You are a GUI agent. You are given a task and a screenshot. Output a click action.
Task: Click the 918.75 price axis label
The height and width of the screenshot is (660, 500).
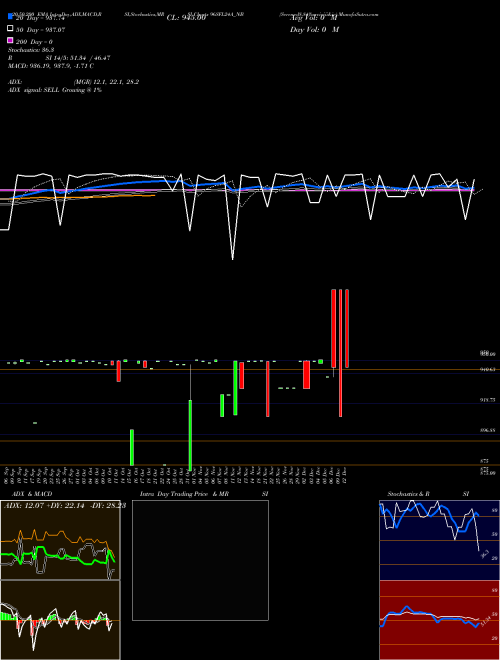click(488, 400)
